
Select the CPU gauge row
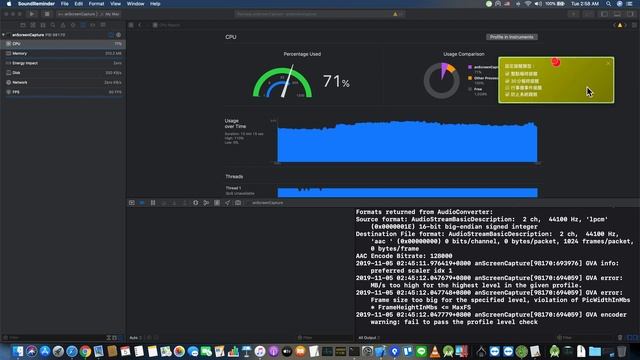[x=63, y=44]
